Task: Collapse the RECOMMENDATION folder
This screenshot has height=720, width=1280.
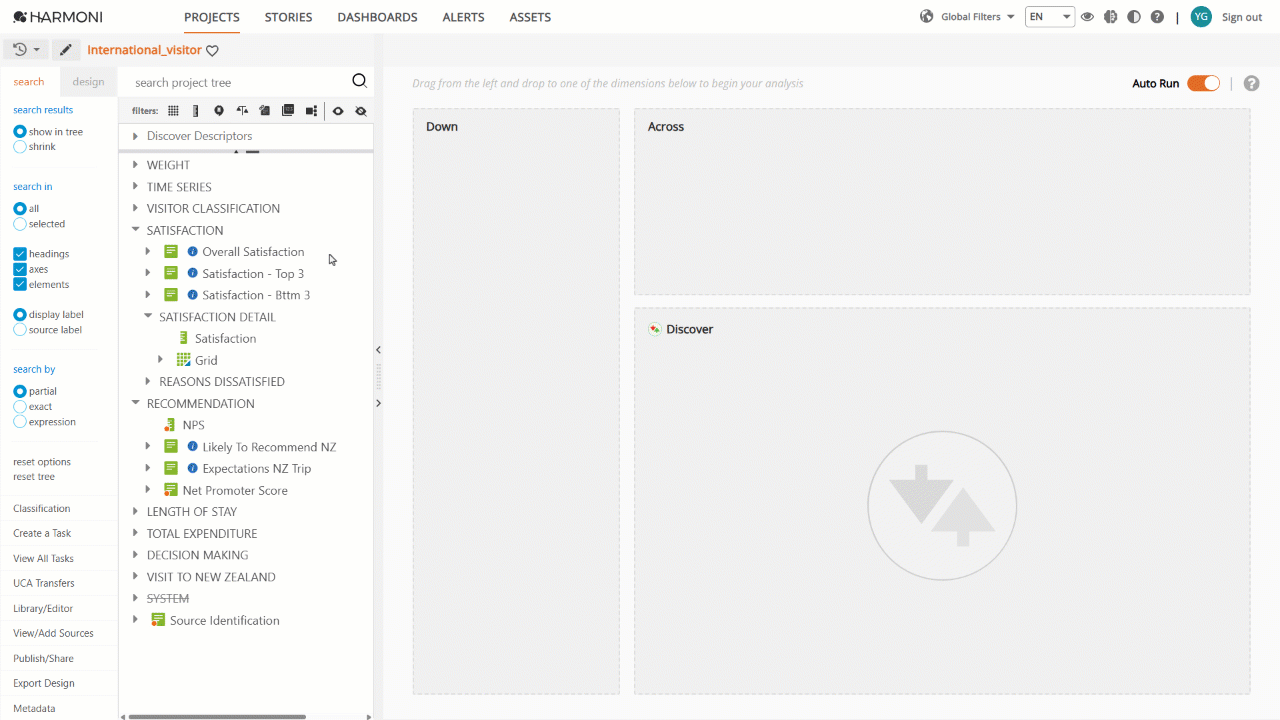Action: [x=135, y=404]
